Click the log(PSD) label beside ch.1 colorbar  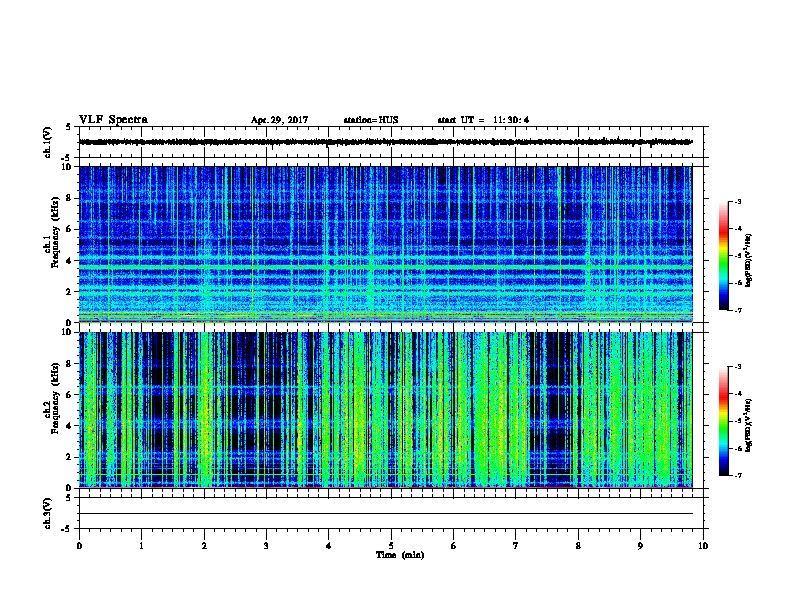click(x=748, y=261)
